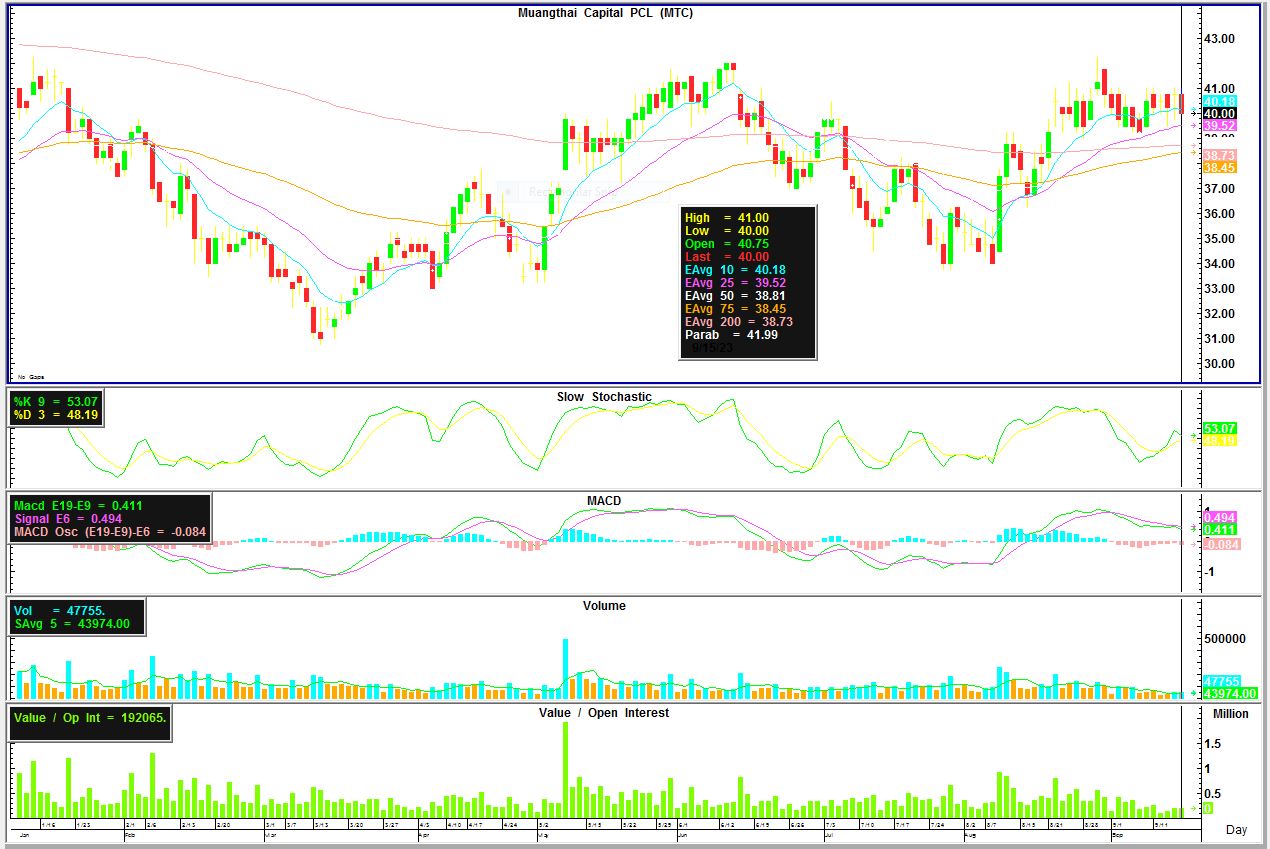
Task: Click the pink -0.084 tag beside the MACD panel
Action: 1220,544
